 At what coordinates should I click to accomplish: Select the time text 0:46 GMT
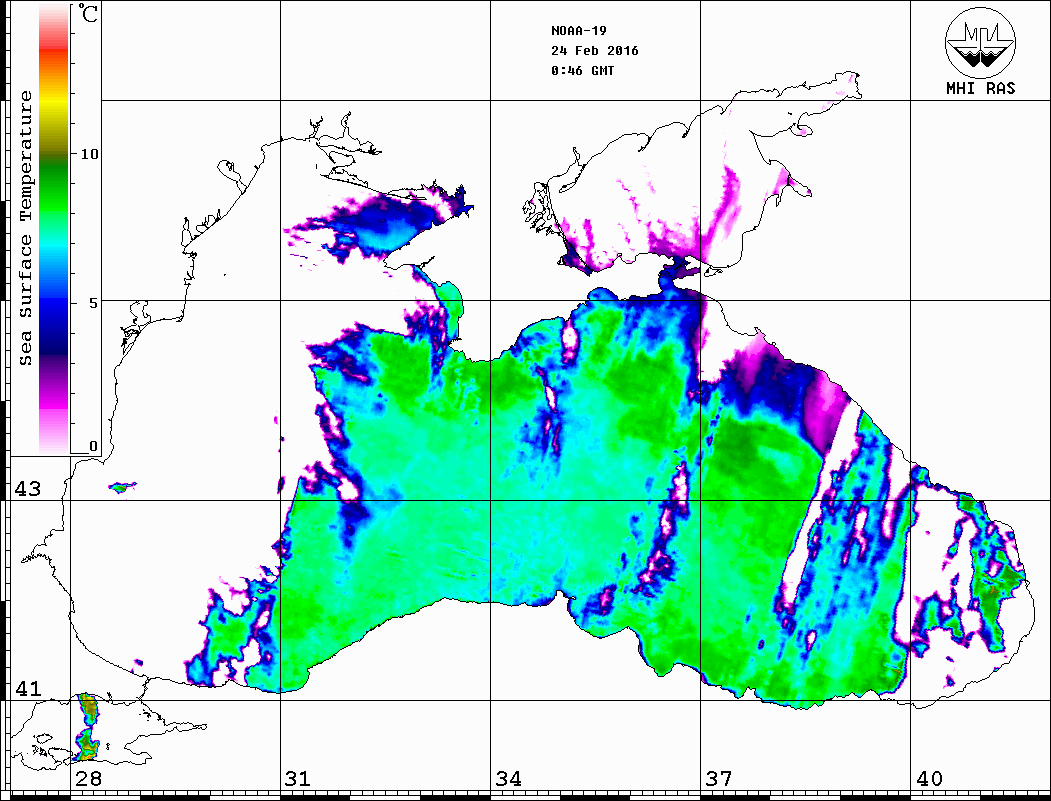[582, 71]
